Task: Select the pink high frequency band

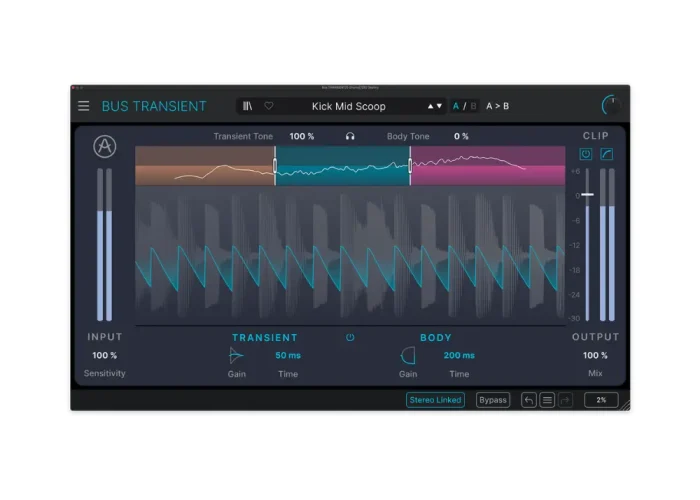Action: tap(488, 166)
